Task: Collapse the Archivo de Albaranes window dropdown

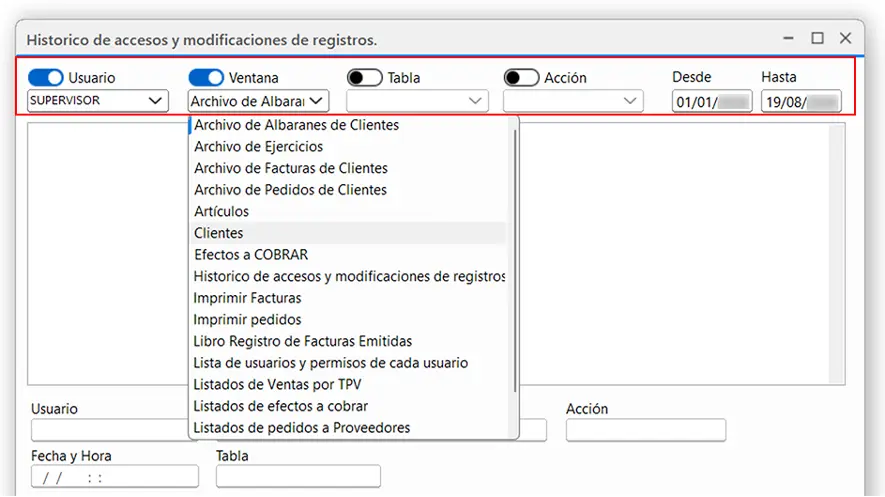Action: [x=259, y=101]
